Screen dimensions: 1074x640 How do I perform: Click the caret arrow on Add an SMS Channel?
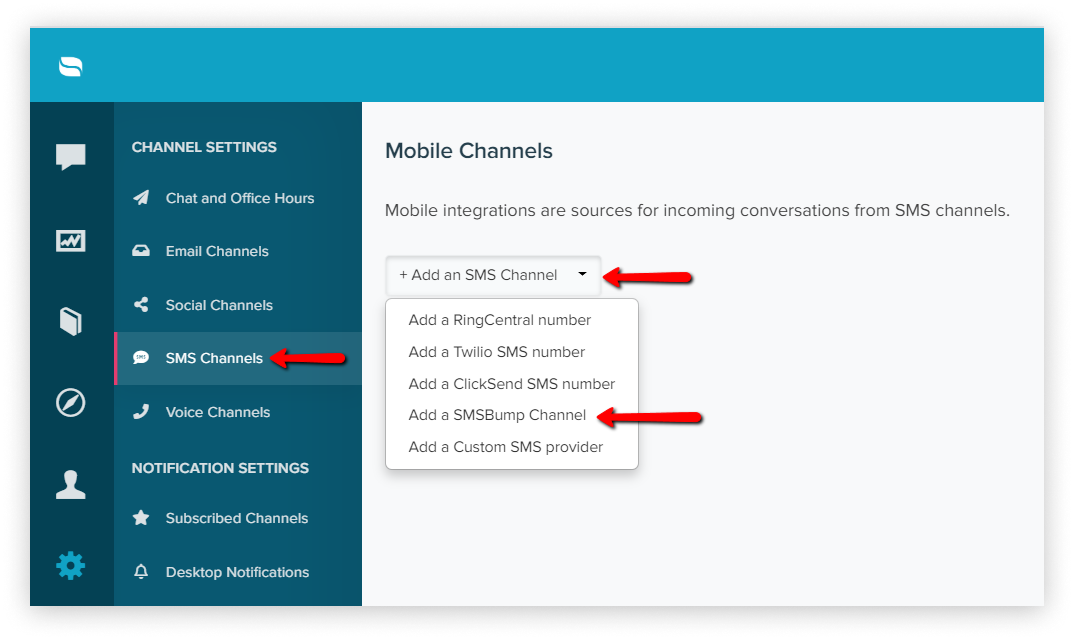582,274
